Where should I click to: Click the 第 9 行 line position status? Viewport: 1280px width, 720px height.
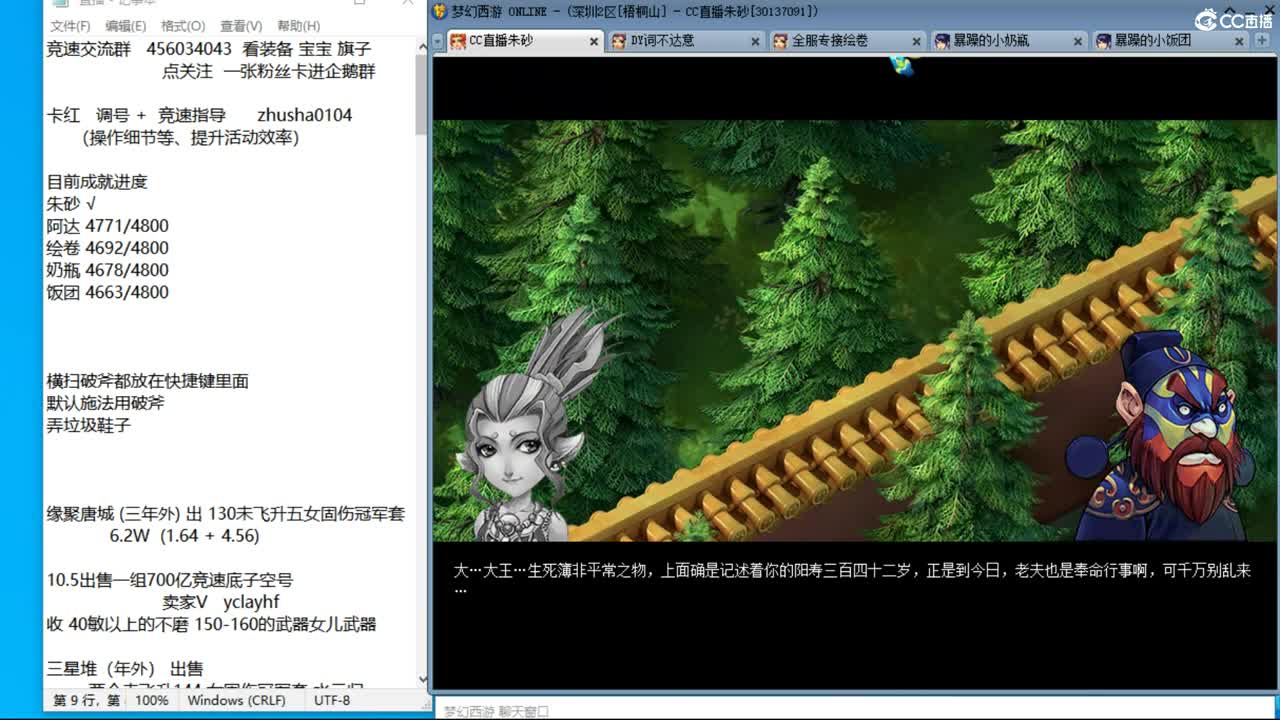pos(86,700)
